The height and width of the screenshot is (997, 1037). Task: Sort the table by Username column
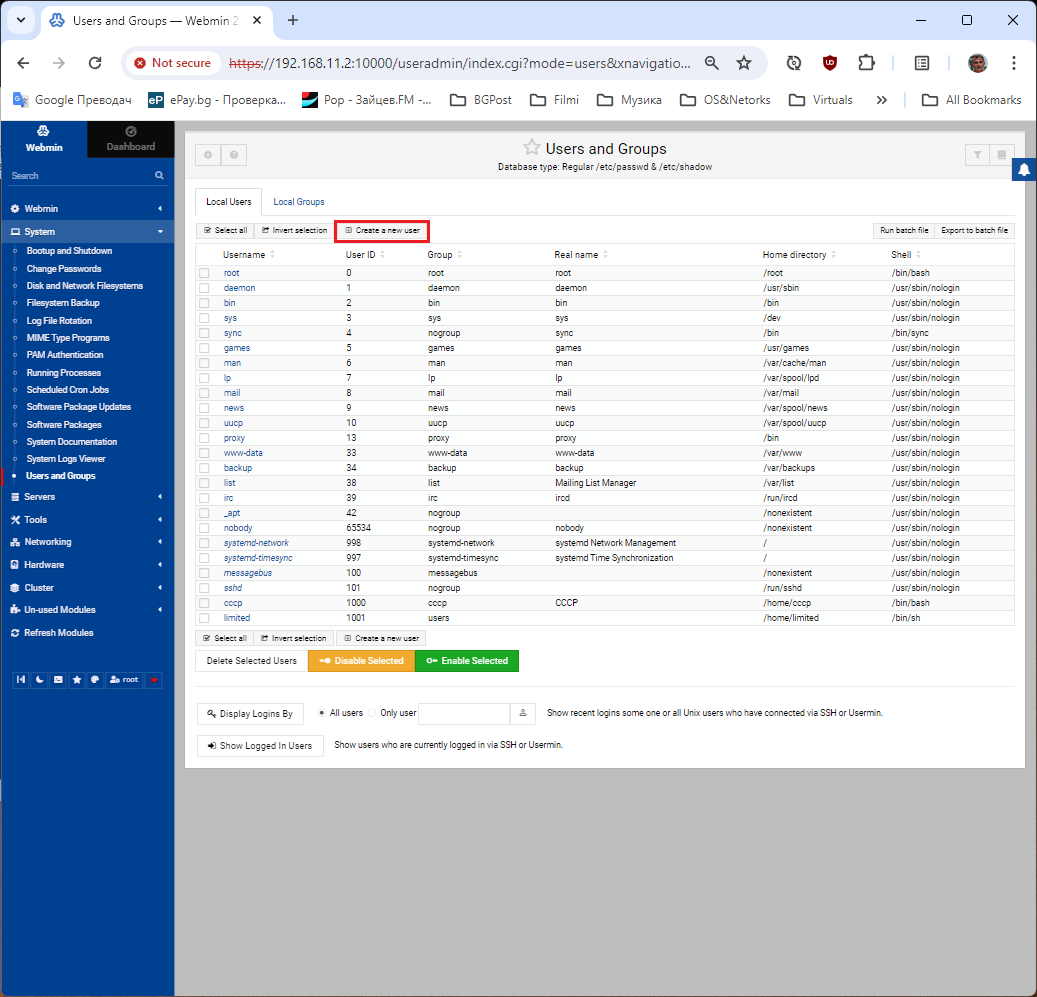click(x=249, y=255)
